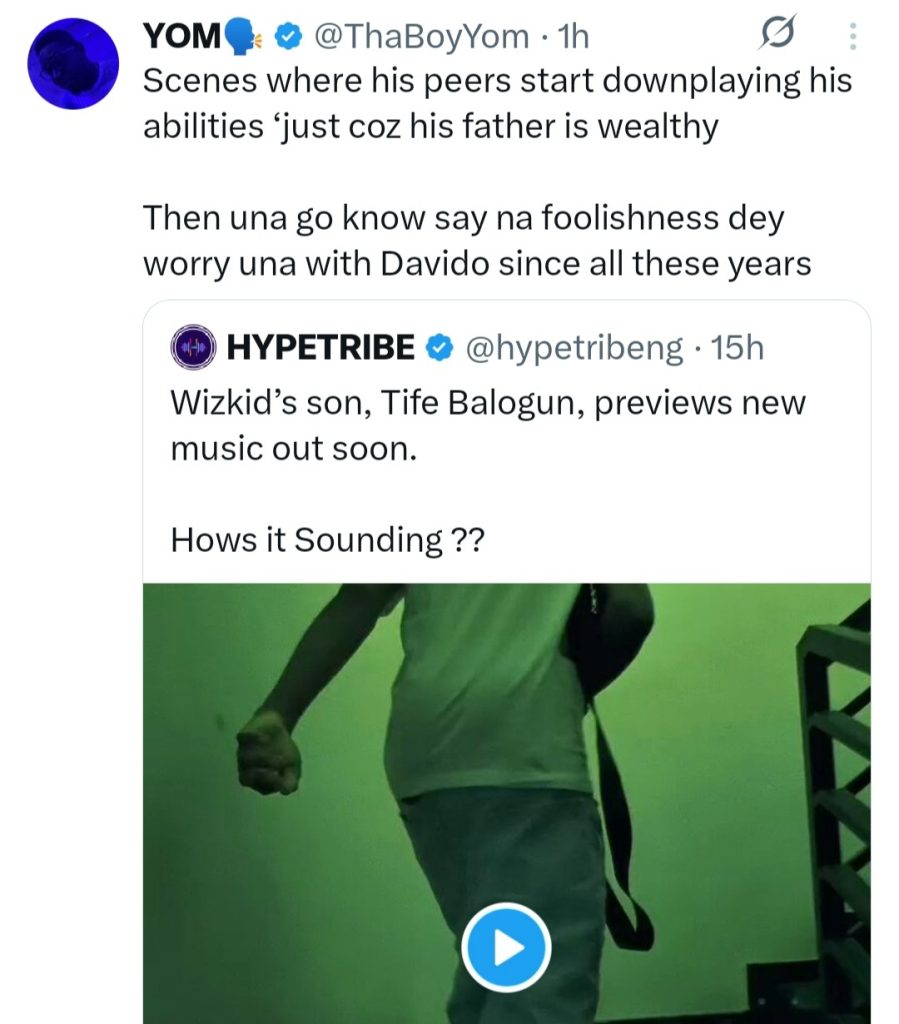Open the HYPETRIBE display name

coord(320,348)
